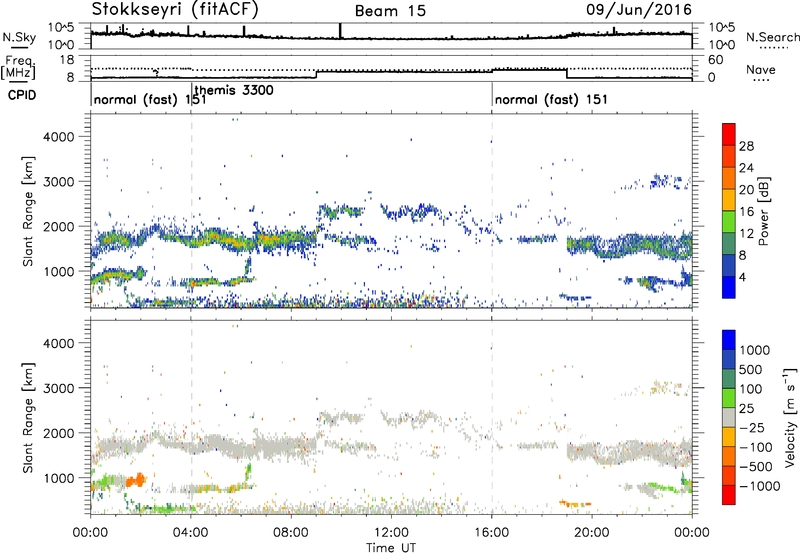Click the '-25' value on Velocity color bar

coord(751,427)
